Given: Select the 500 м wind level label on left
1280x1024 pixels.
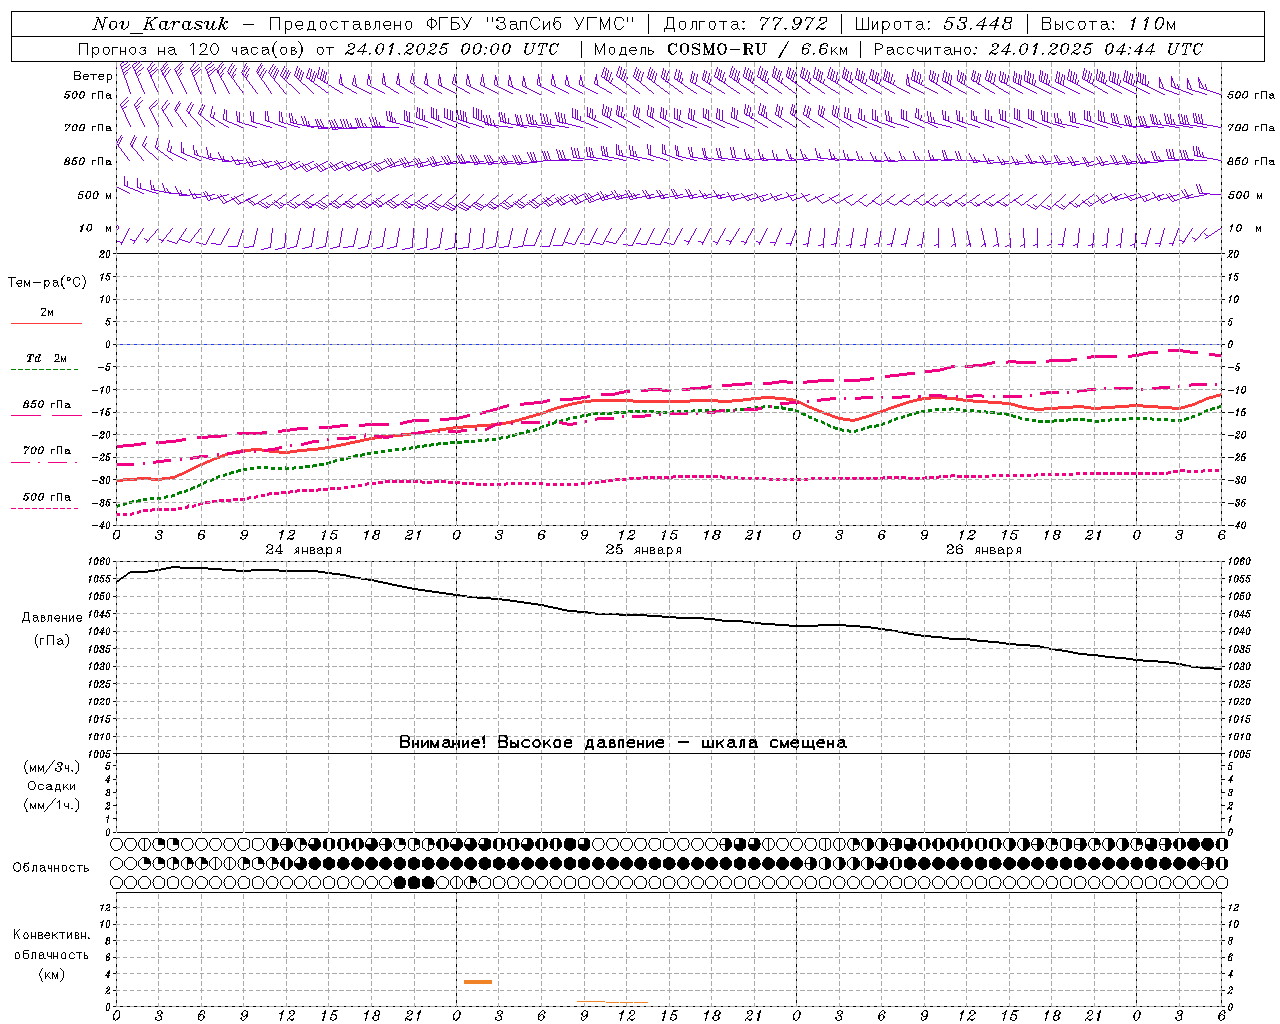Looking at the screenshot, I should click(x=95, y=195).
